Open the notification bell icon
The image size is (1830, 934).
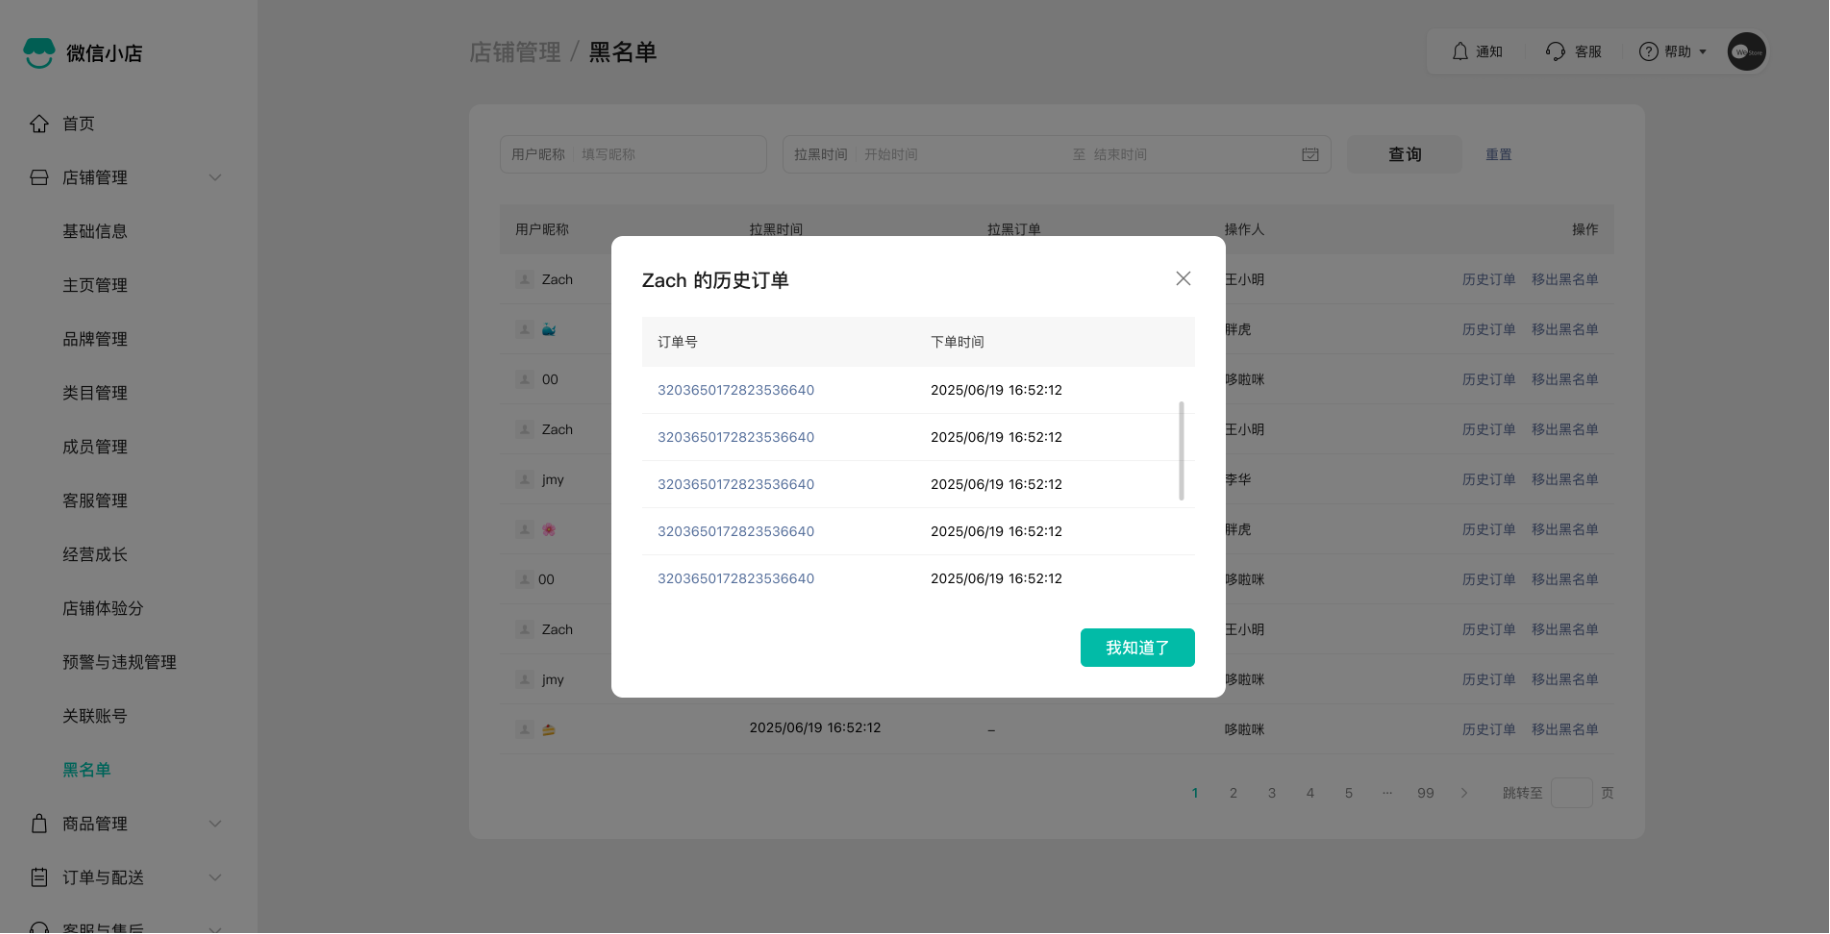(1460, 52)
